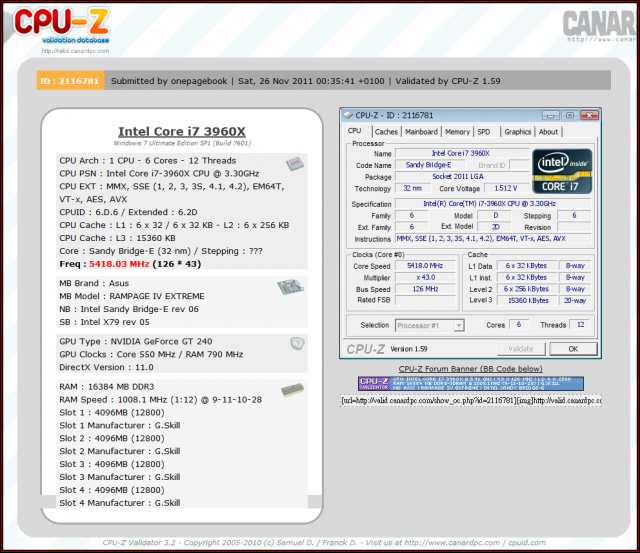Click the Level 2 6 x 256 KBytes value
640x553 pixels.
[527, 289]
